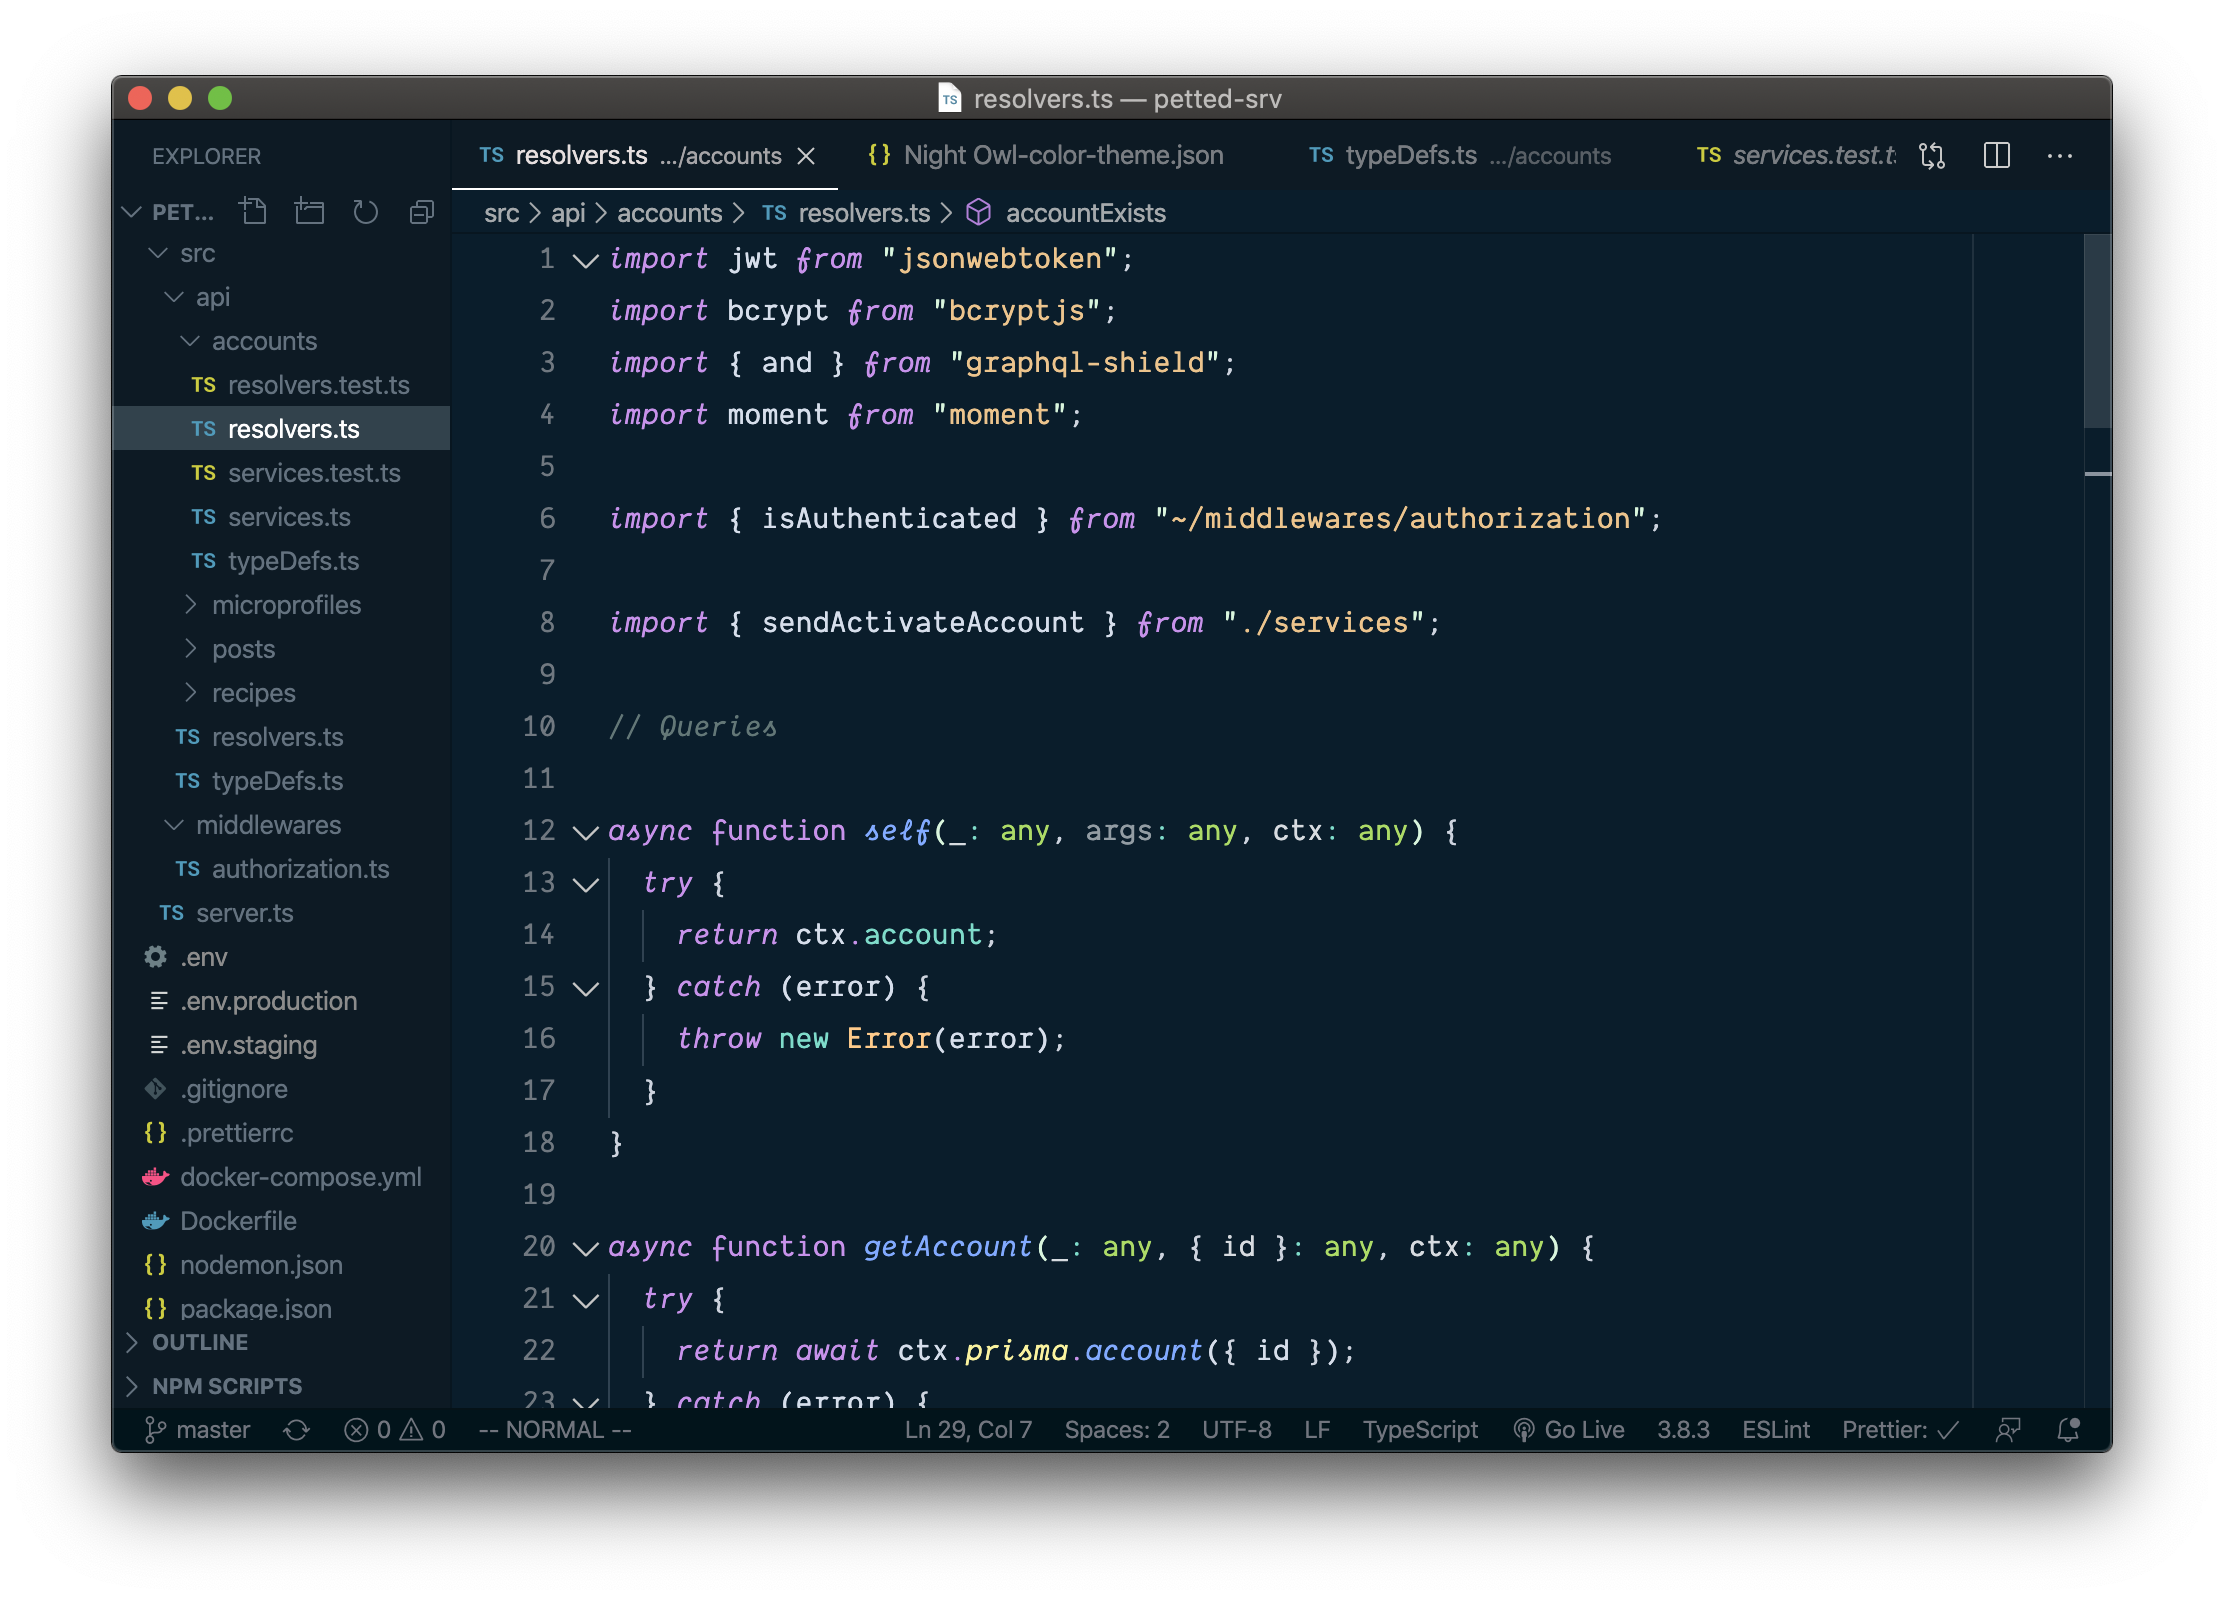Viewport: 2224px width, 1600px height.
Task: Open the notifications bell
Action: (2069, 1430)
